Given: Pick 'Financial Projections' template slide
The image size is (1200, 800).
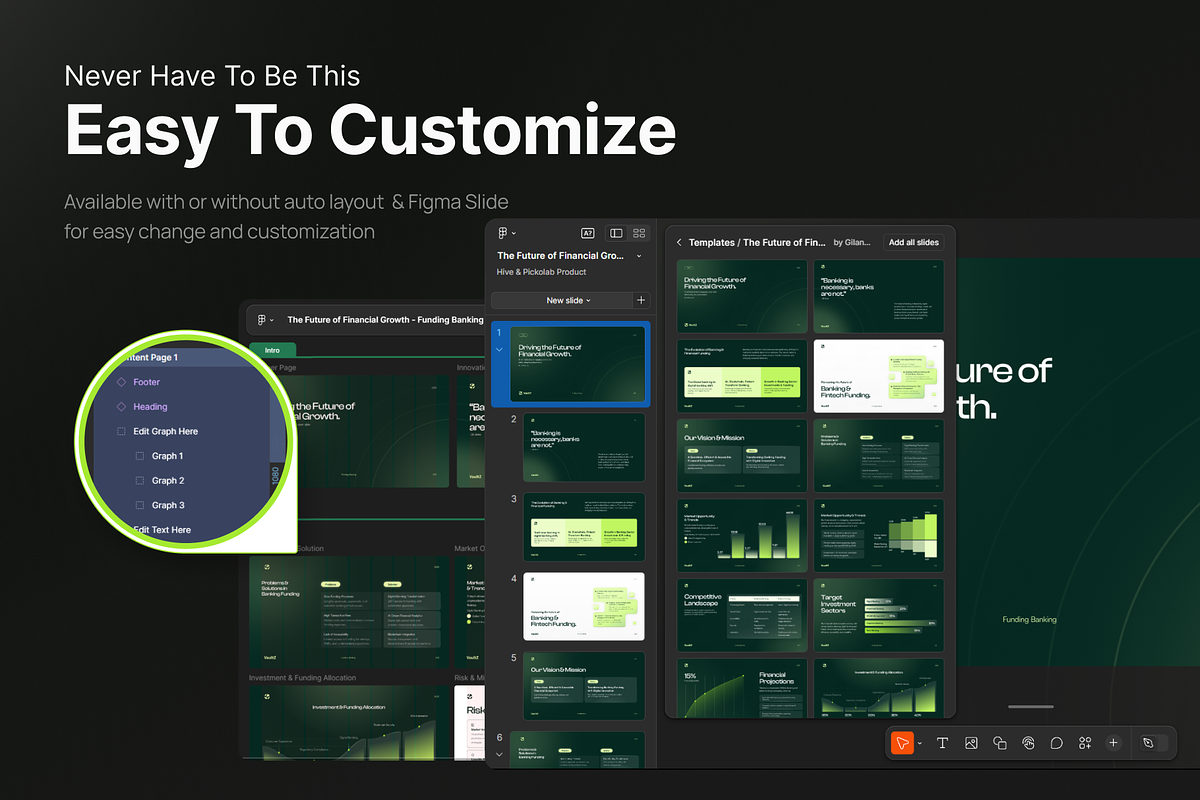Looking at the screenshot, I should [742, 688].
